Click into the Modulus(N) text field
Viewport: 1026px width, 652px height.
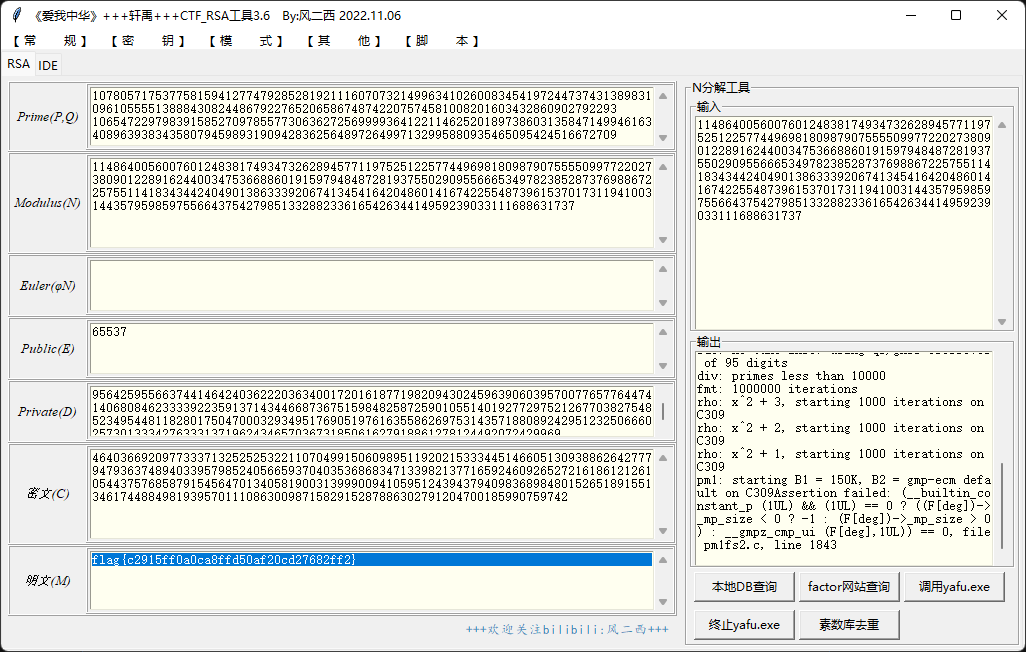371,202
